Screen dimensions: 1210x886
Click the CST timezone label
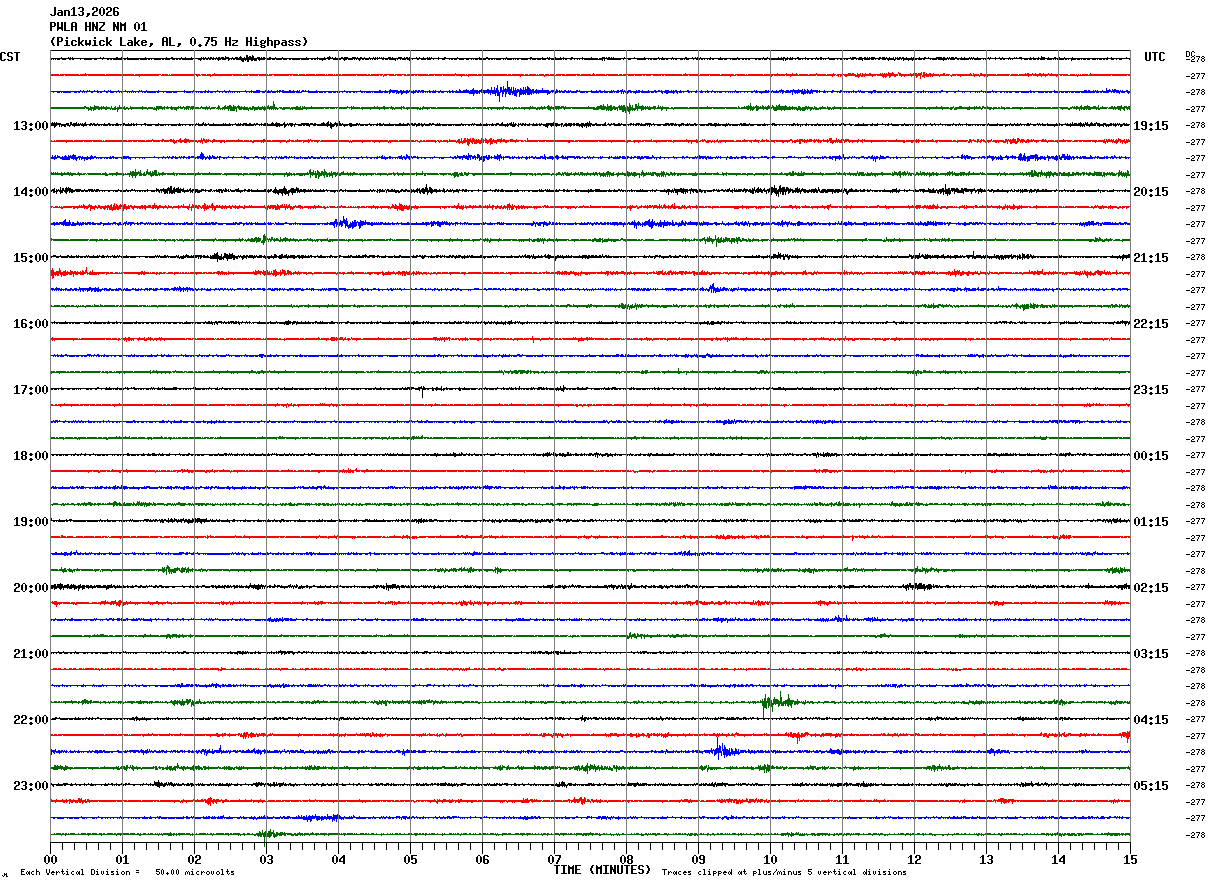[10, 57]
